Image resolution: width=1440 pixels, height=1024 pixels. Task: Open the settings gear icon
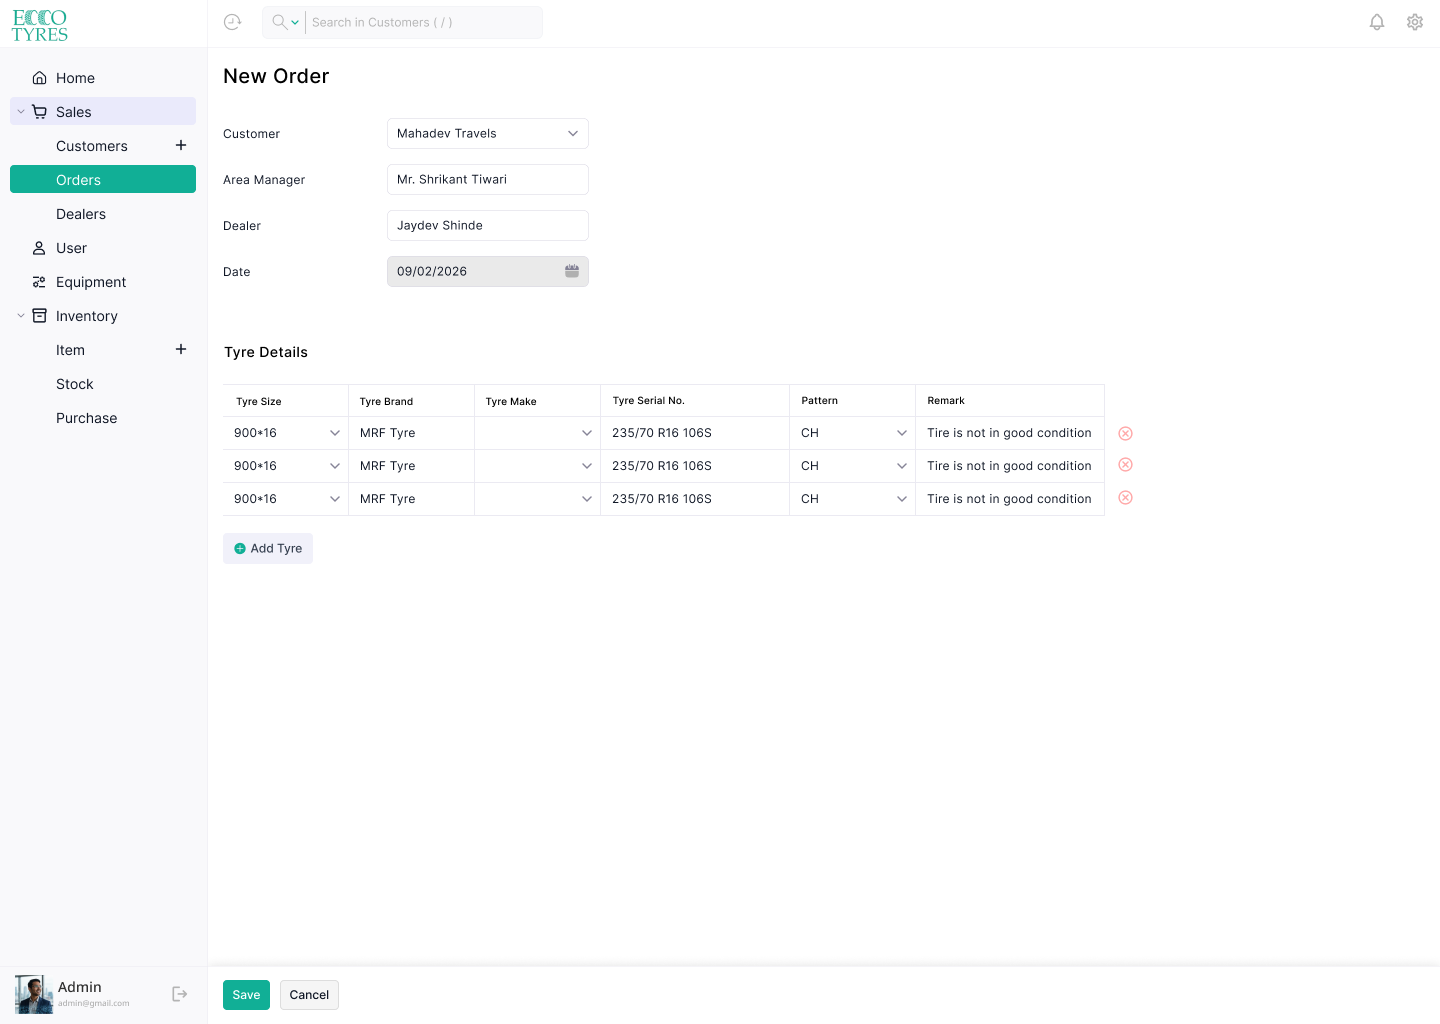1415,22
